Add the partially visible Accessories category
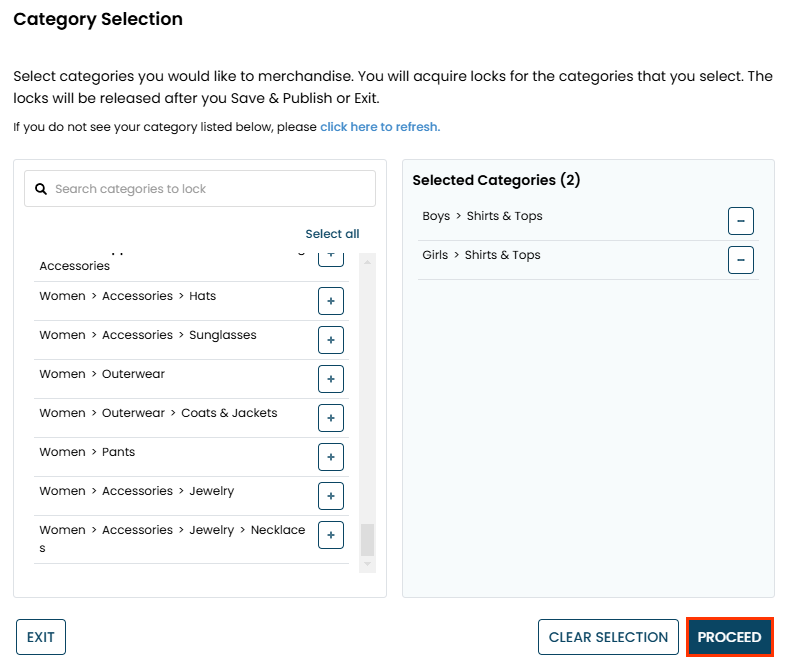Viewport: 788px width, 666px height. [331, 258]
